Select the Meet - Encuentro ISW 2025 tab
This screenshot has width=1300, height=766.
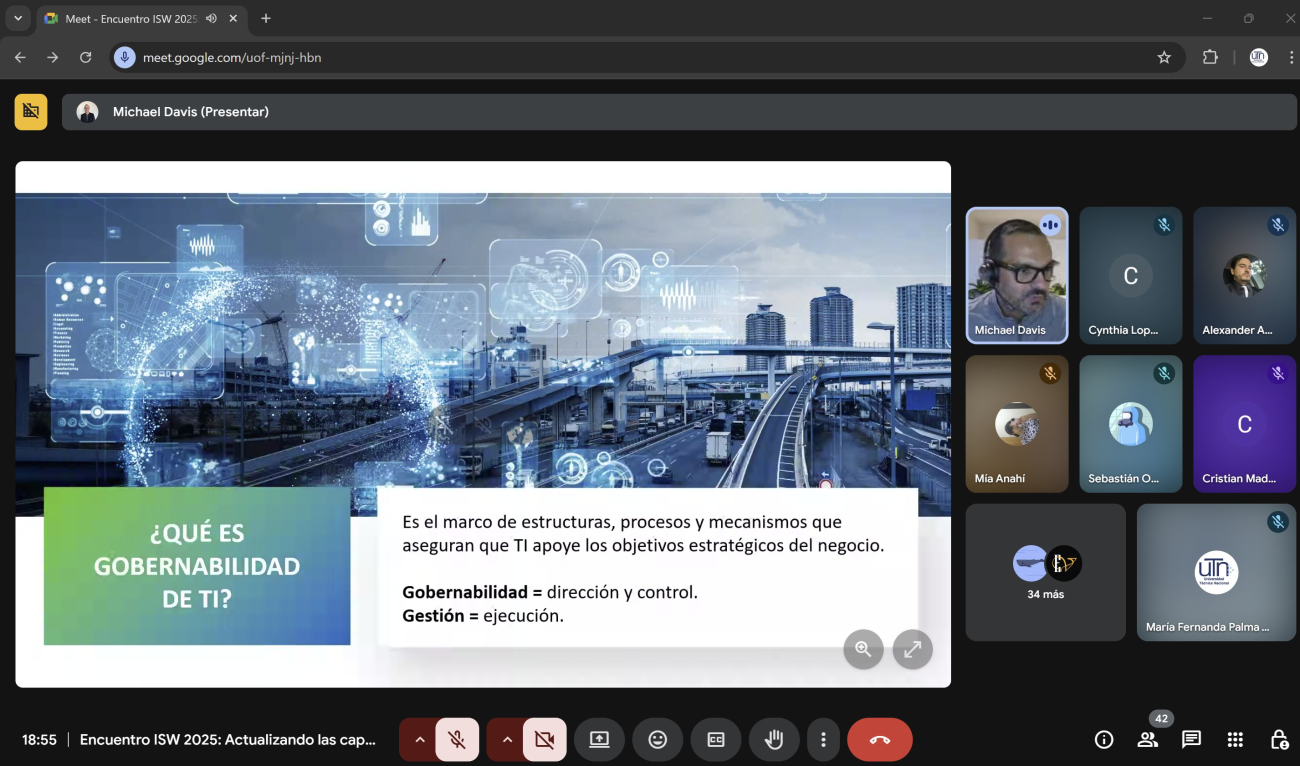click(x=130, y=19)
